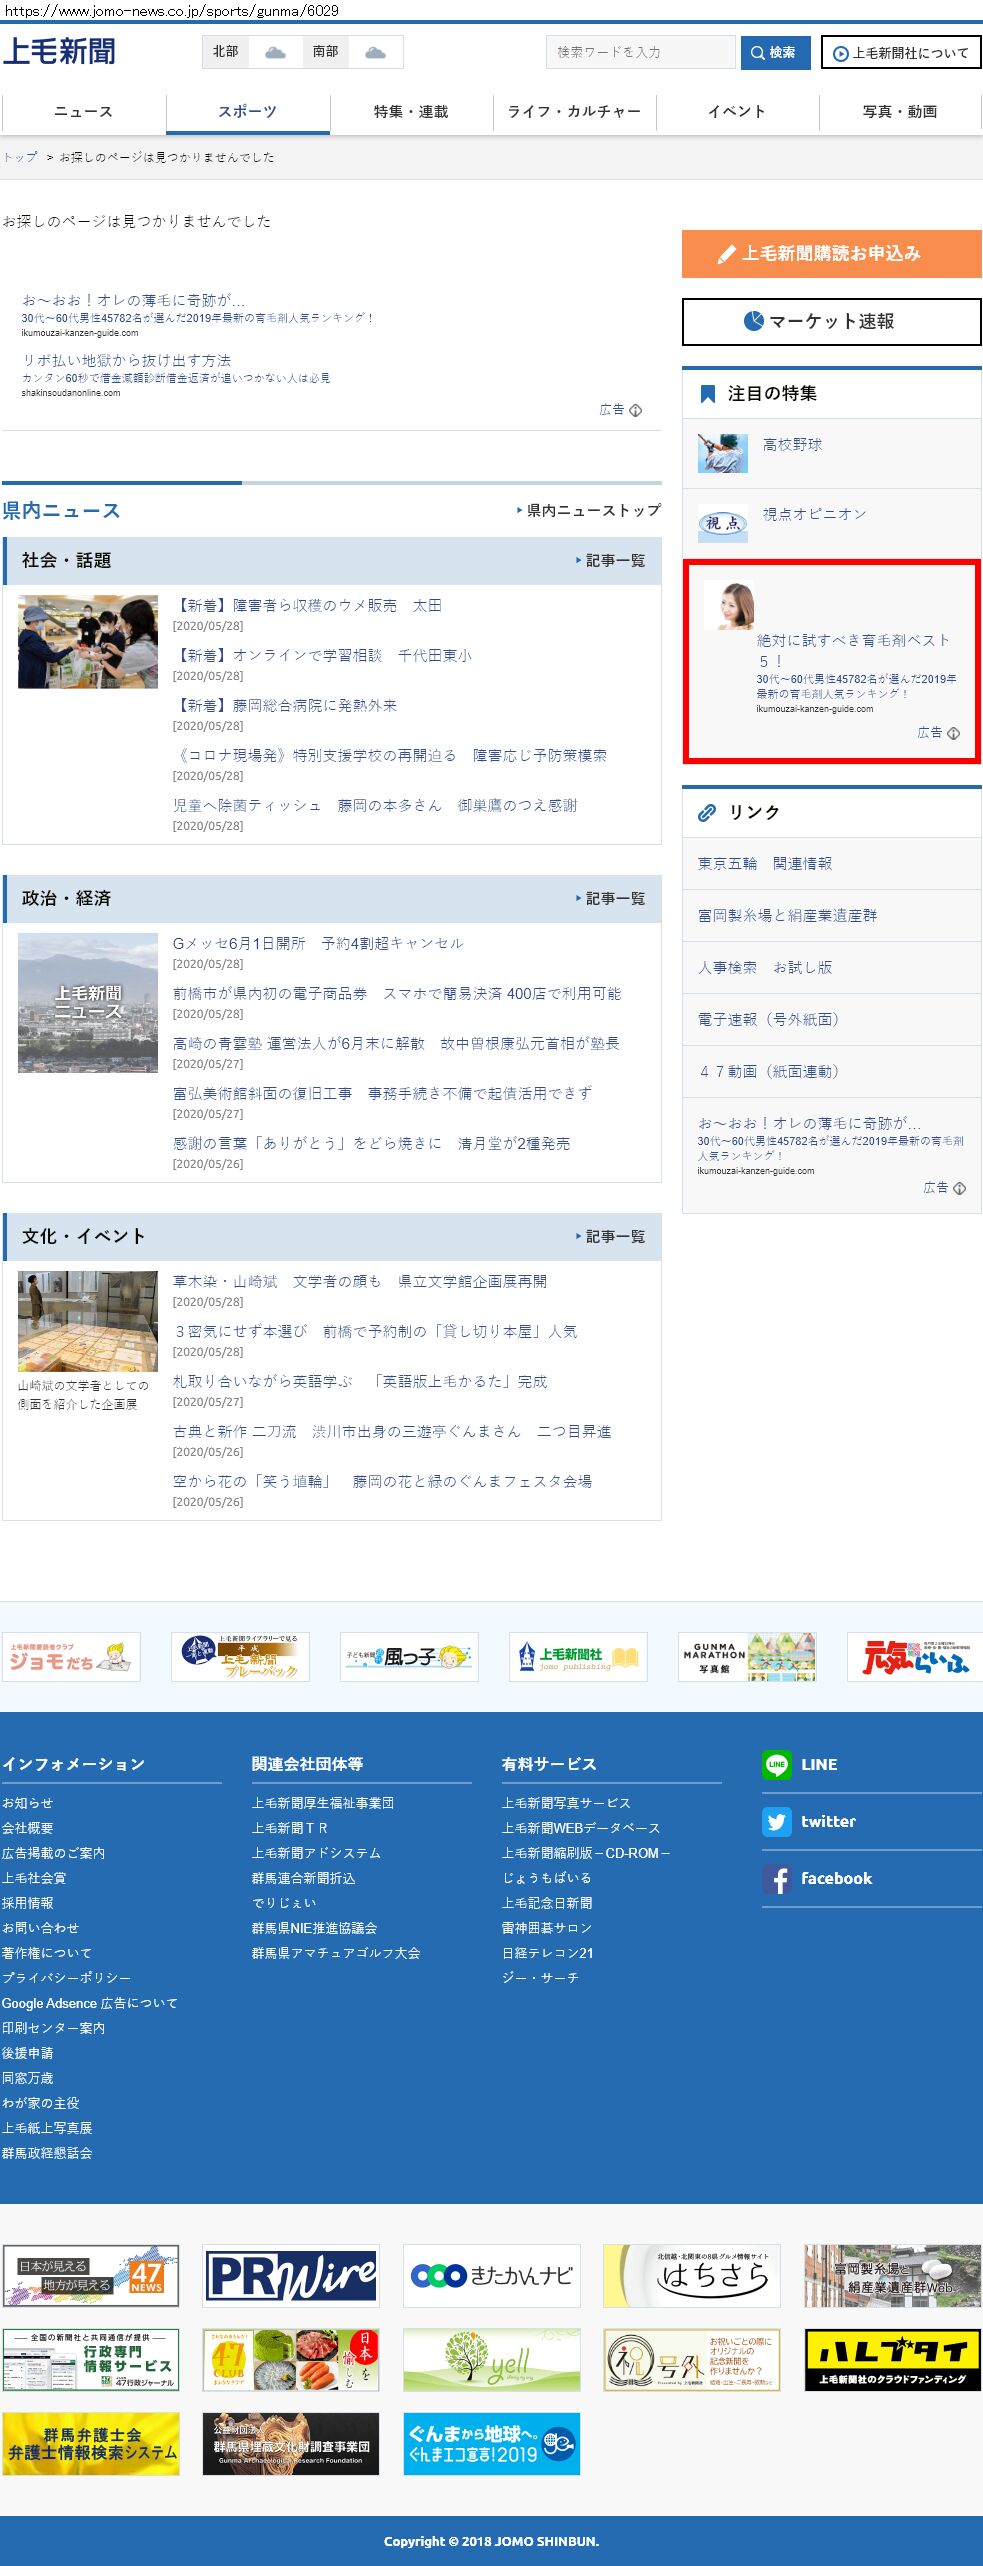Click the 北部 weather cloud icon
The image size is (983, 2566).
(275, 52)
